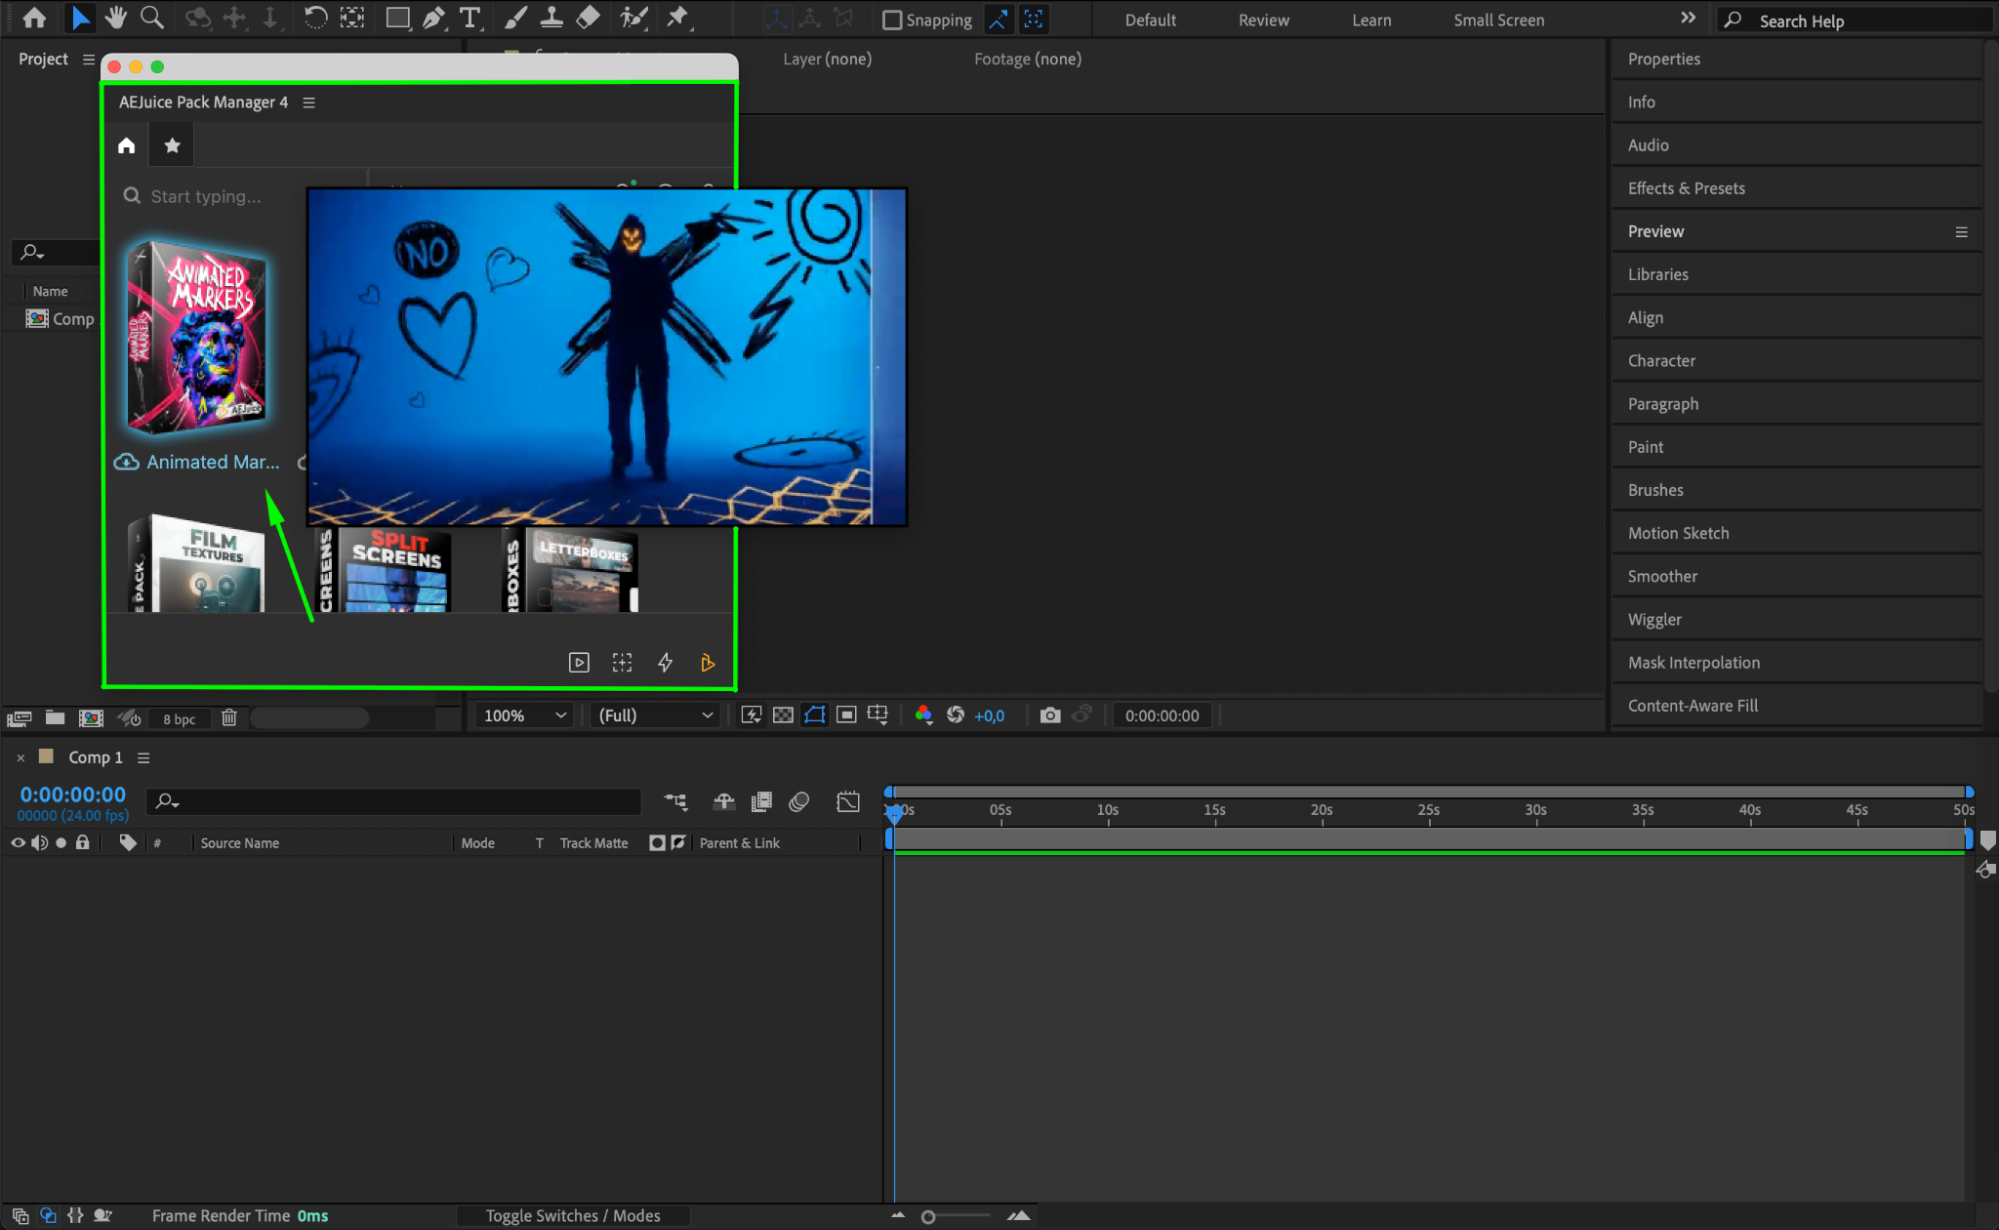Screen dimensions: 1999x1230
Task: Select the Pen tool in toolbar
Action: pos(433,18)
